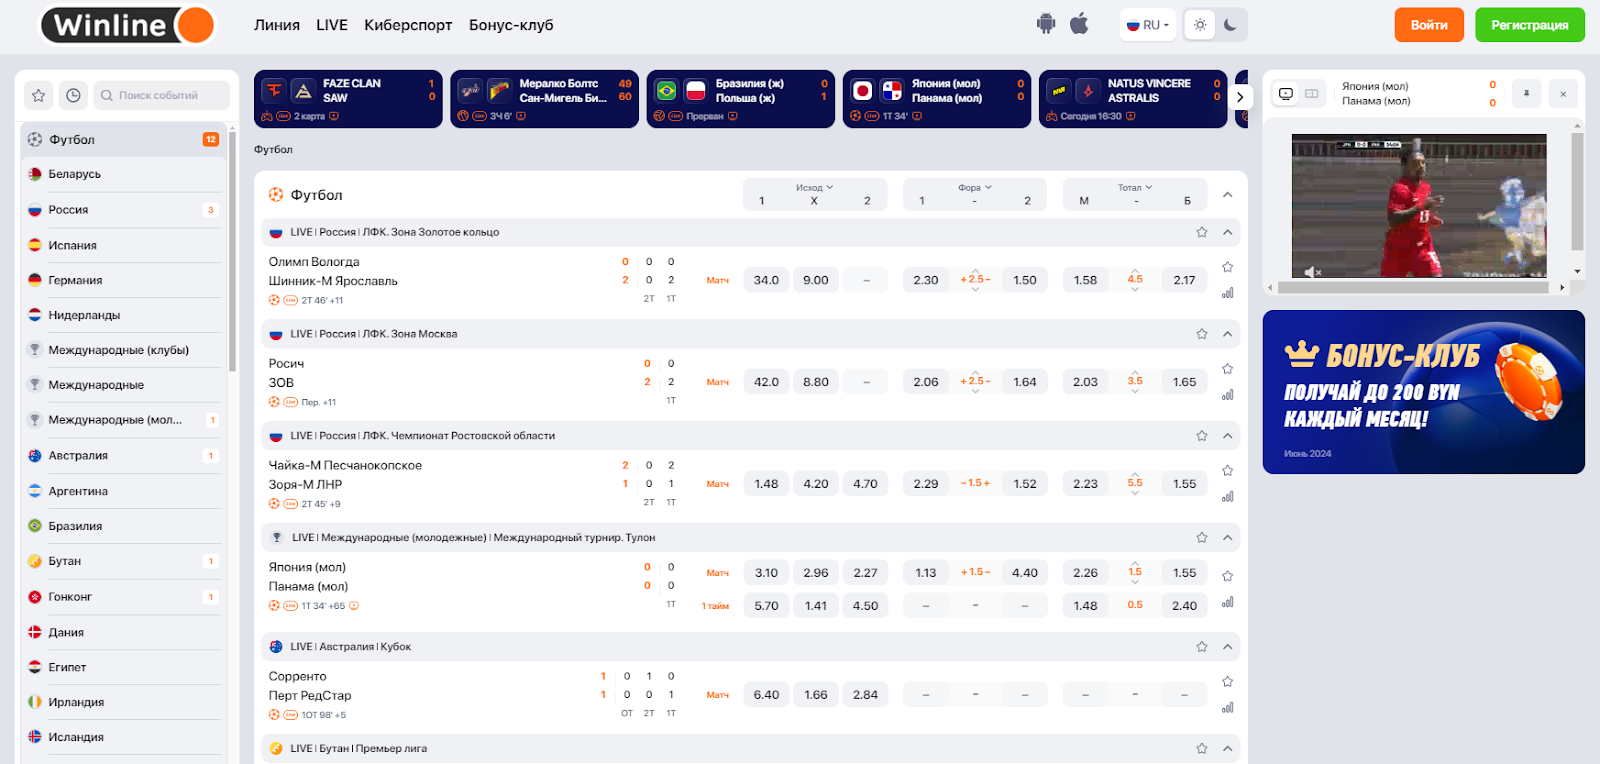Open the Apple iOS app download icon
Screen dimensions: 1600x764
pos(1079,24)
